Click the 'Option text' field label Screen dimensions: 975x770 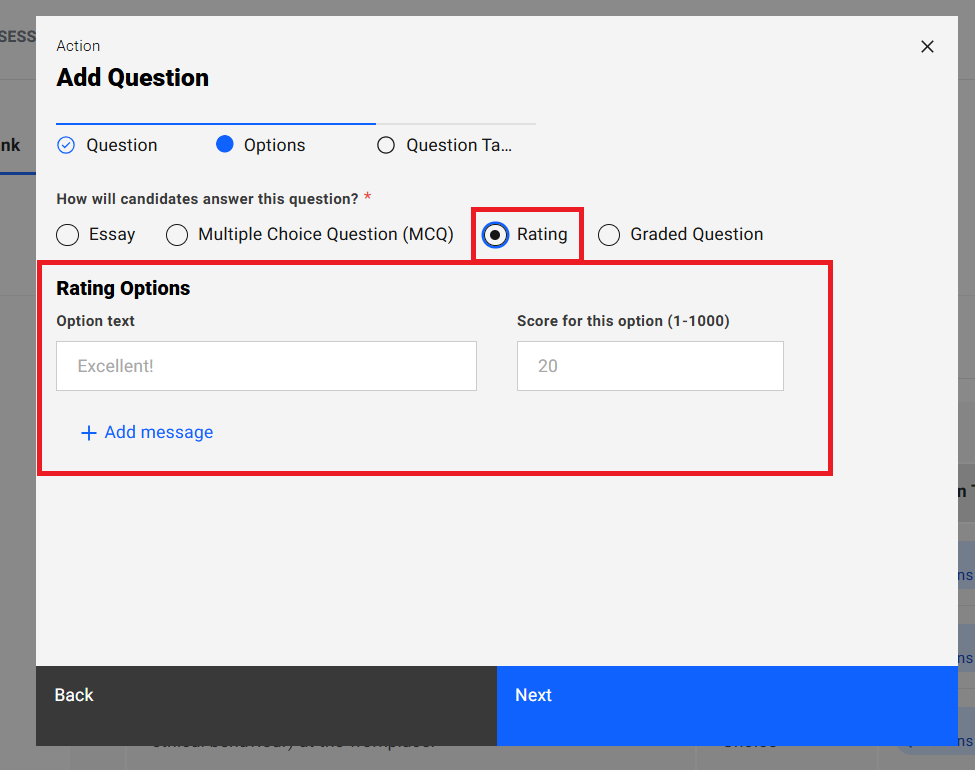[x=95, y=321]
